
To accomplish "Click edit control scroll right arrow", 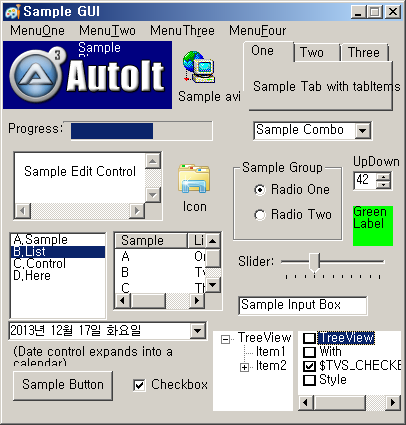I will pyautogui.click(x=137, y=210).
